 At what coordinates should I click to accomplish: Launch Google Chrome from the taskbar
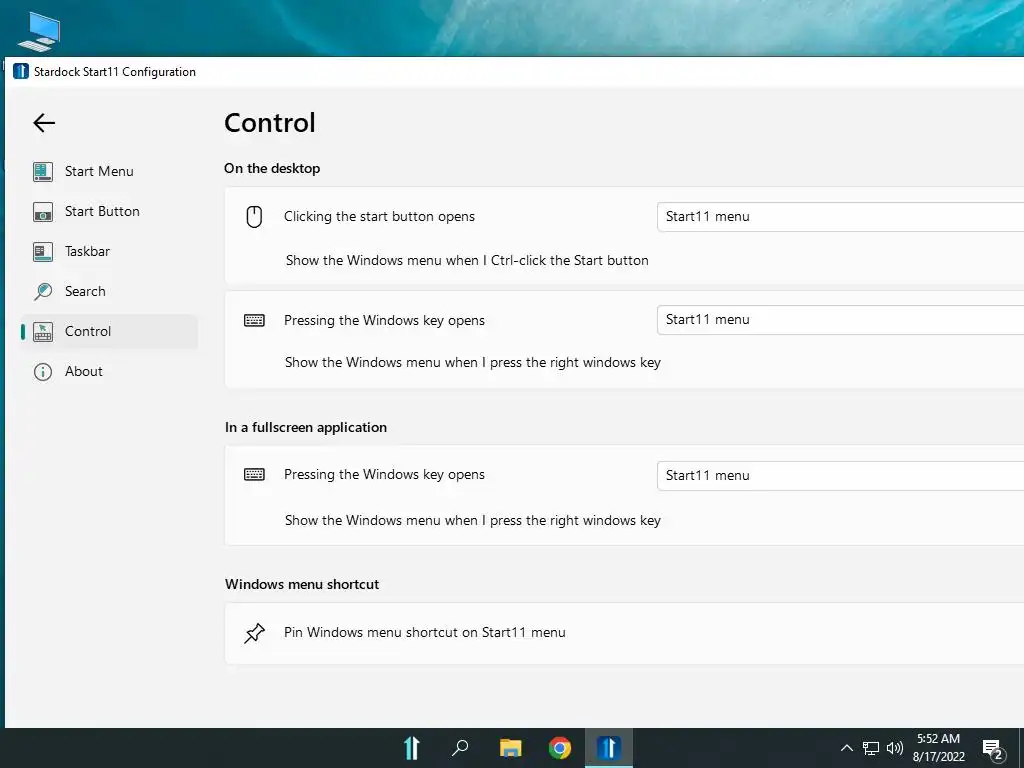560,748
